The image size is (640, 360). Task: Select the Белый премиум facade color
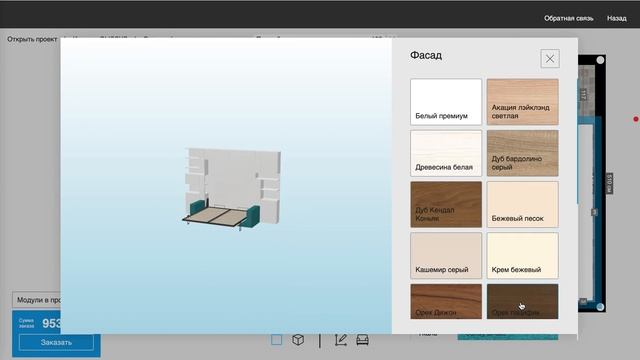[x=446, y=102]
